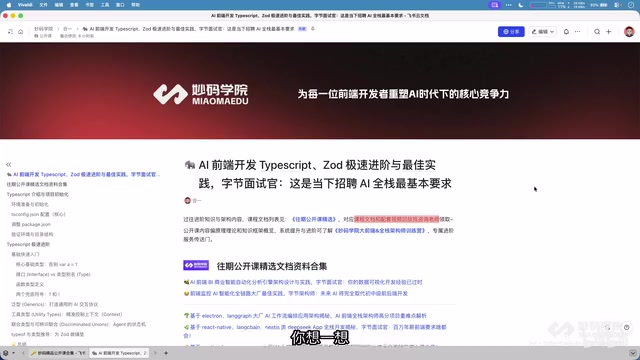Click the blue 分享 share button

click(511, 31)
